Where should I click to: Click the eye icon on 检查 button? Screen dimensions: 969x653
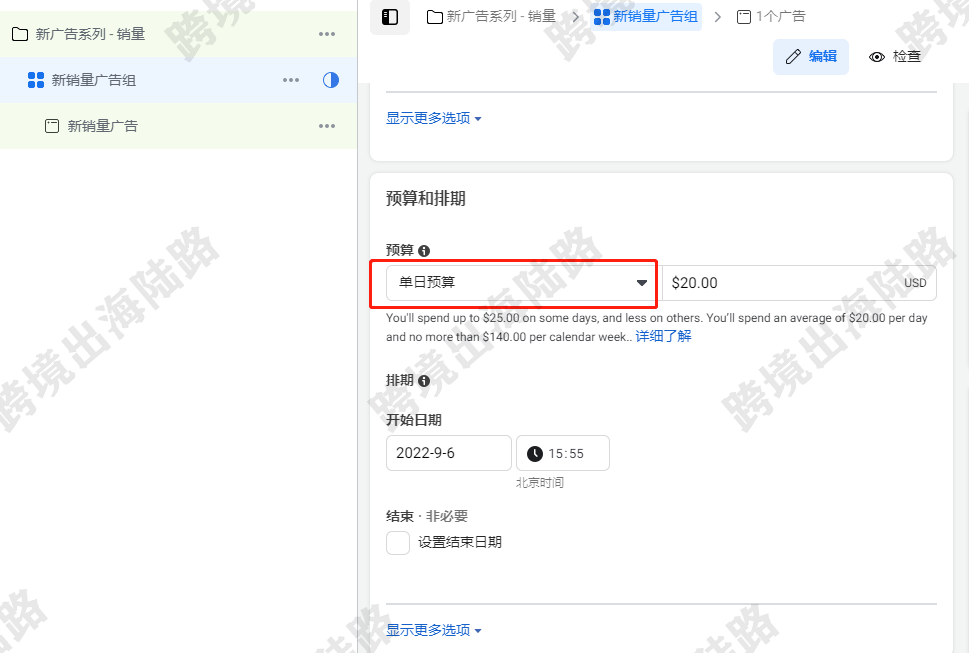(x=876, y=57)
